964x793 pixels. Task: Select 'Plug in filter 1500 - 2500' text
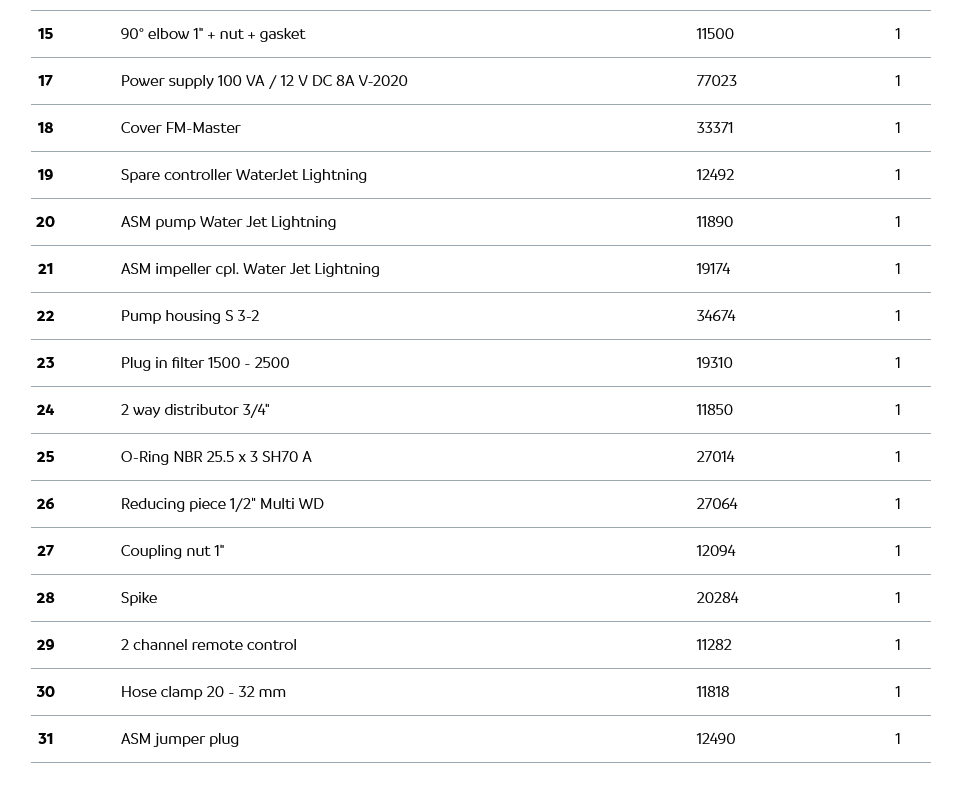[205, 363]
